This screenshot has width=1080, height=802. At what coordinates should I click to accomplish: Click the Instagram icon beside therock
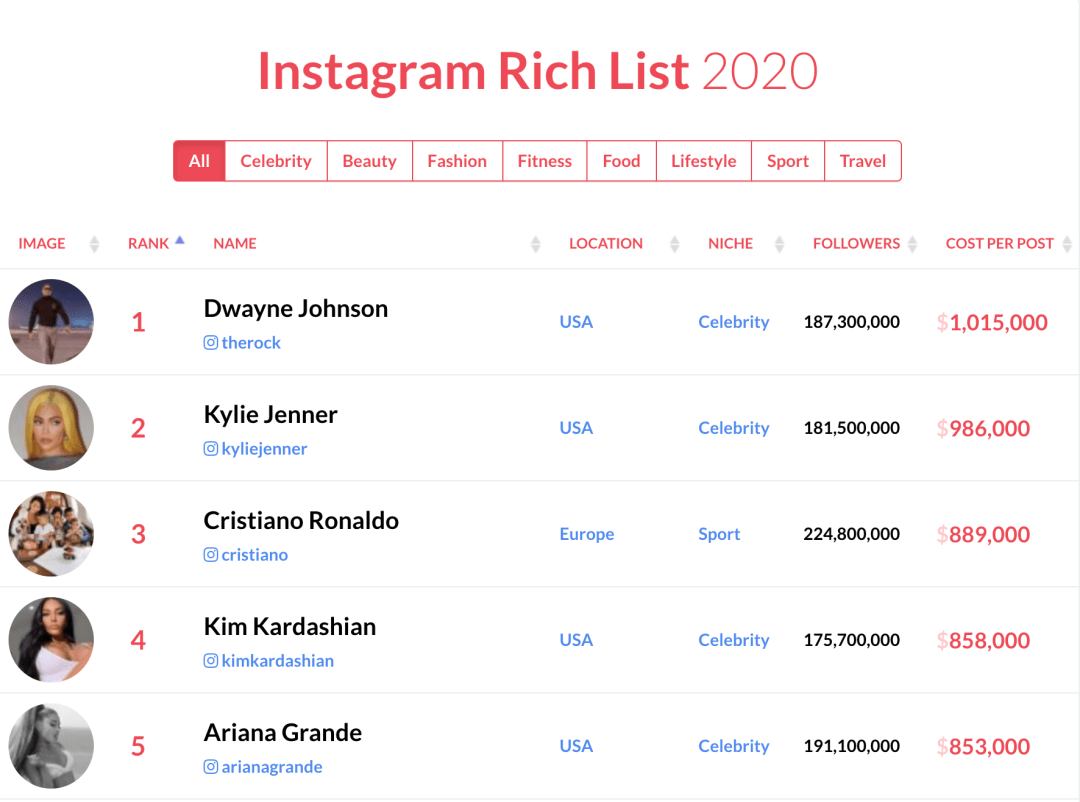tap(211, 342)
